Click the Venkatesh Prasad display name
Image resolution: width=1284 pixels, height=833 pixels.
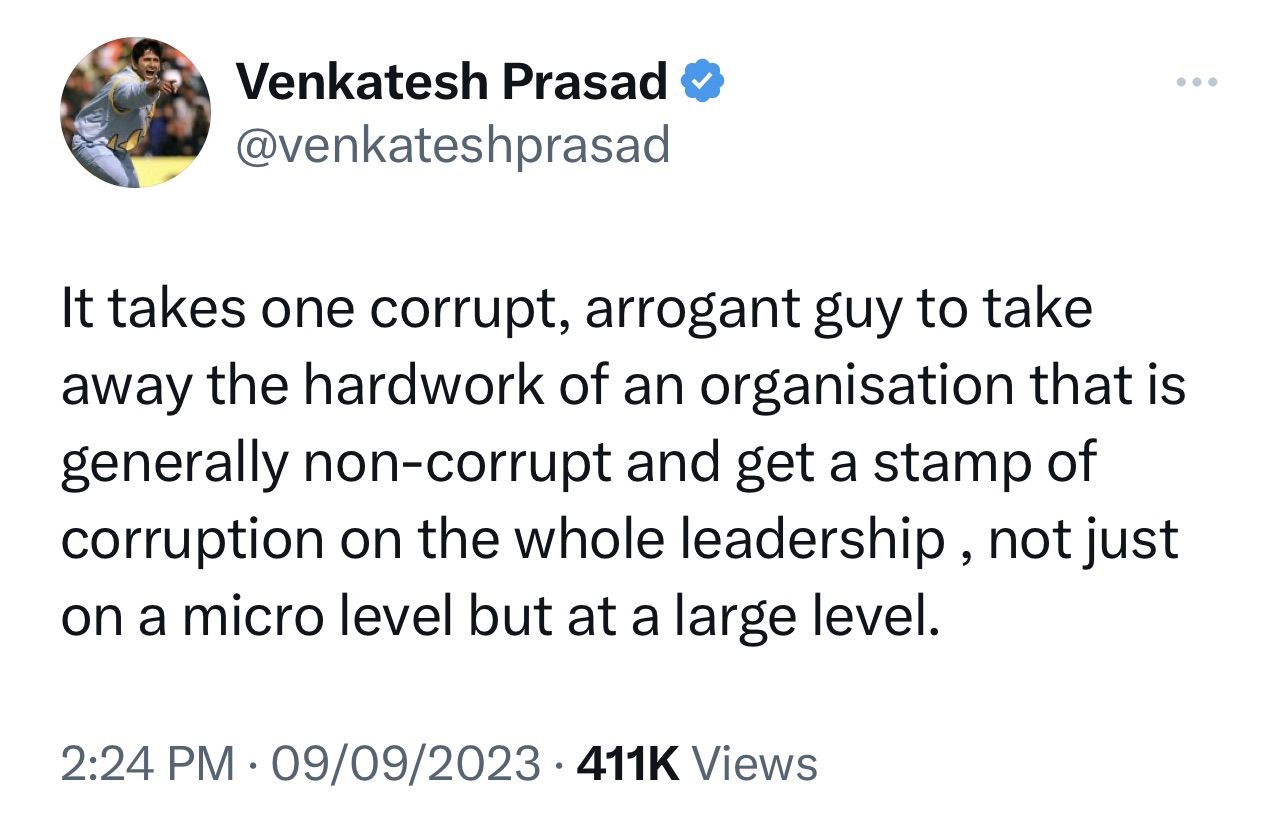(x=451, y=83)
